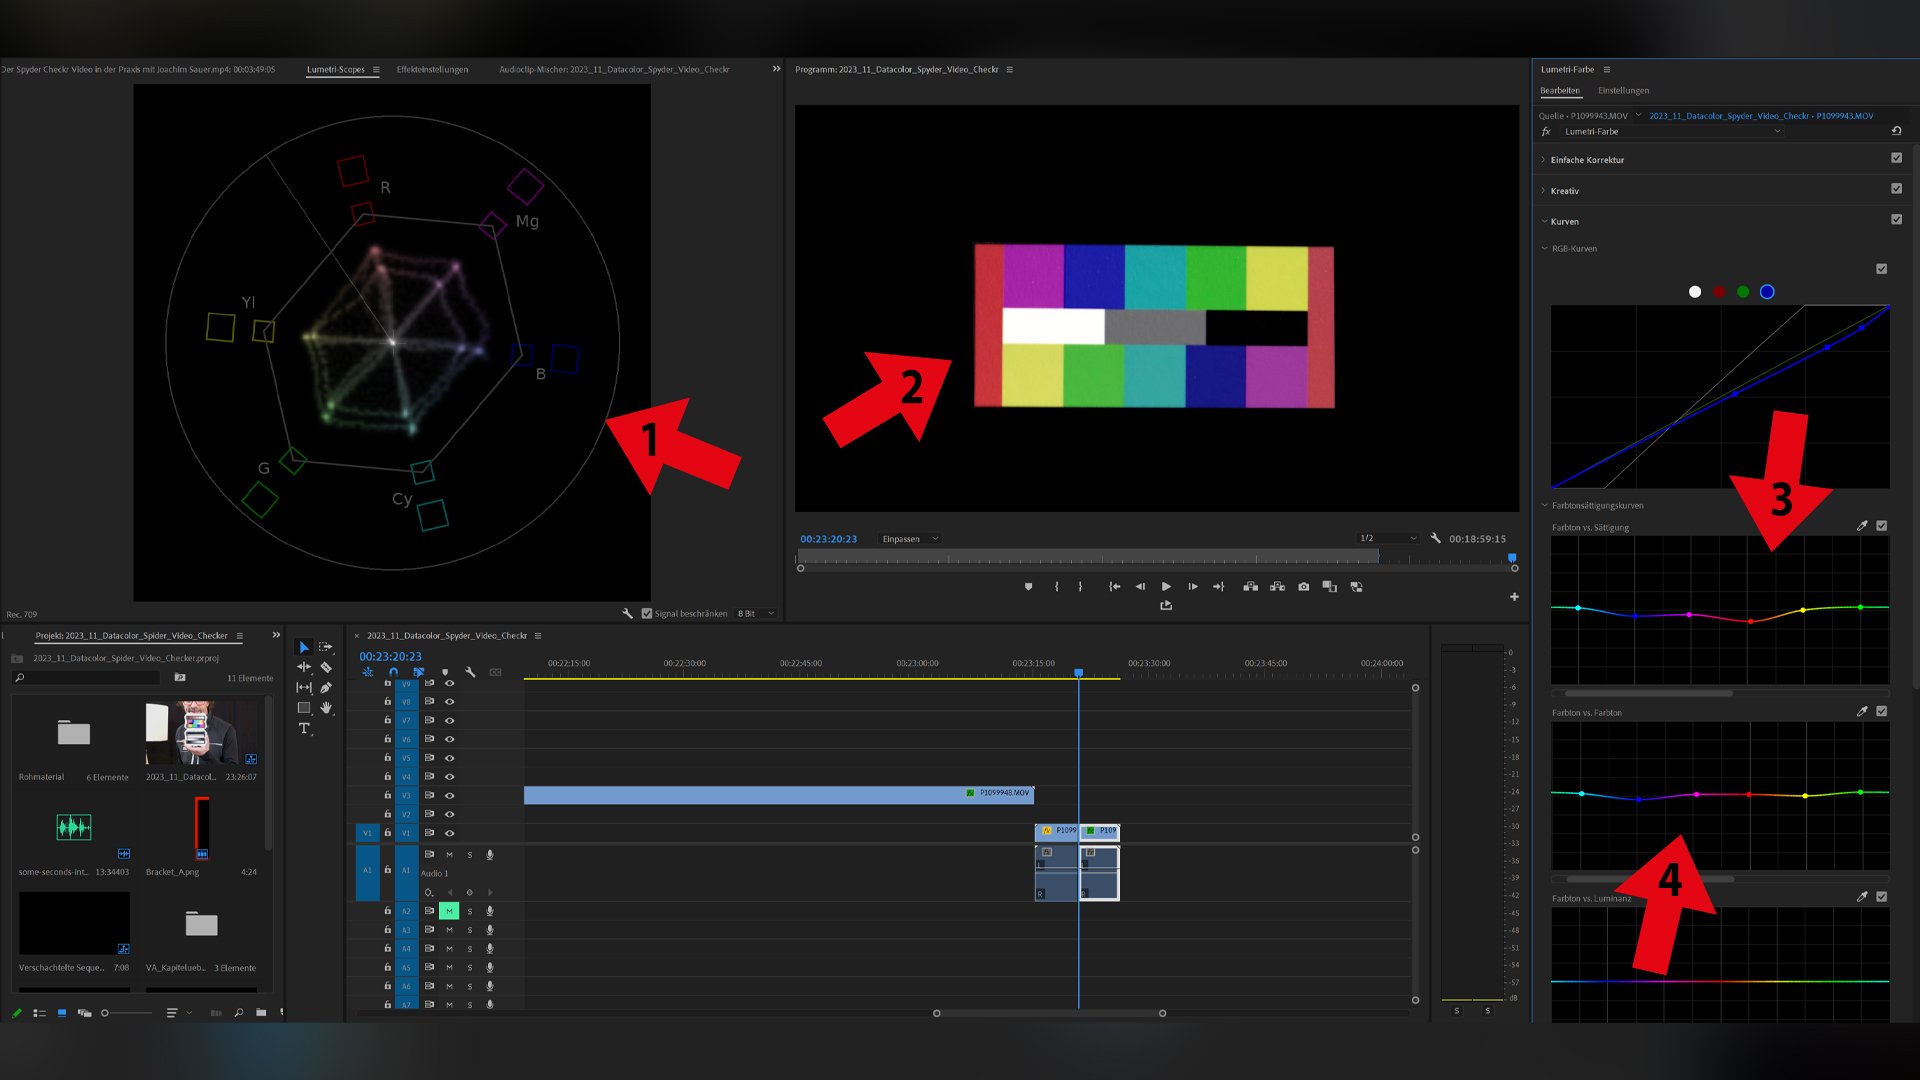Viewport: 1920px width, 1080px height.
Task: Open timeline display settings wrench
Action: point(470,672)
